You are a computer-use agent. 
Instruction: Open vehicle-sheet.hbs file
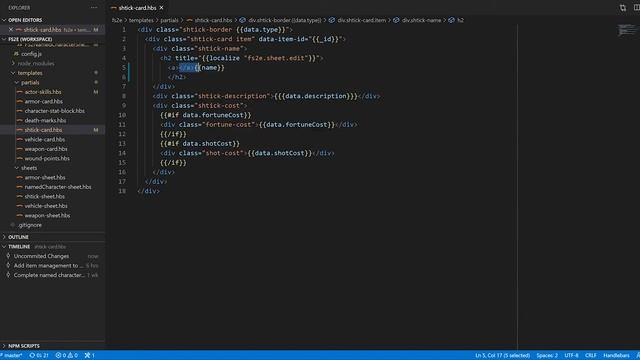46,206
